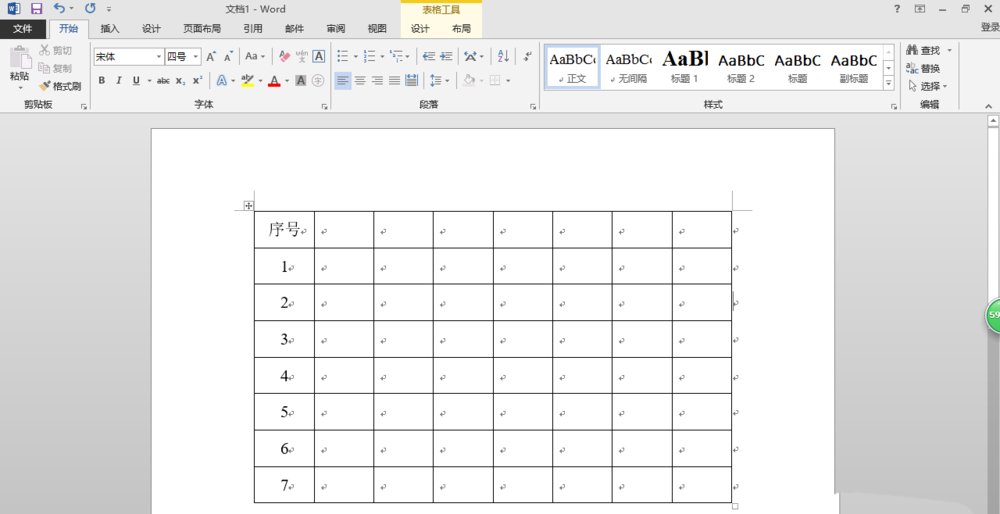
Task: Toggle Bold formatting
Action: [102, 81]
